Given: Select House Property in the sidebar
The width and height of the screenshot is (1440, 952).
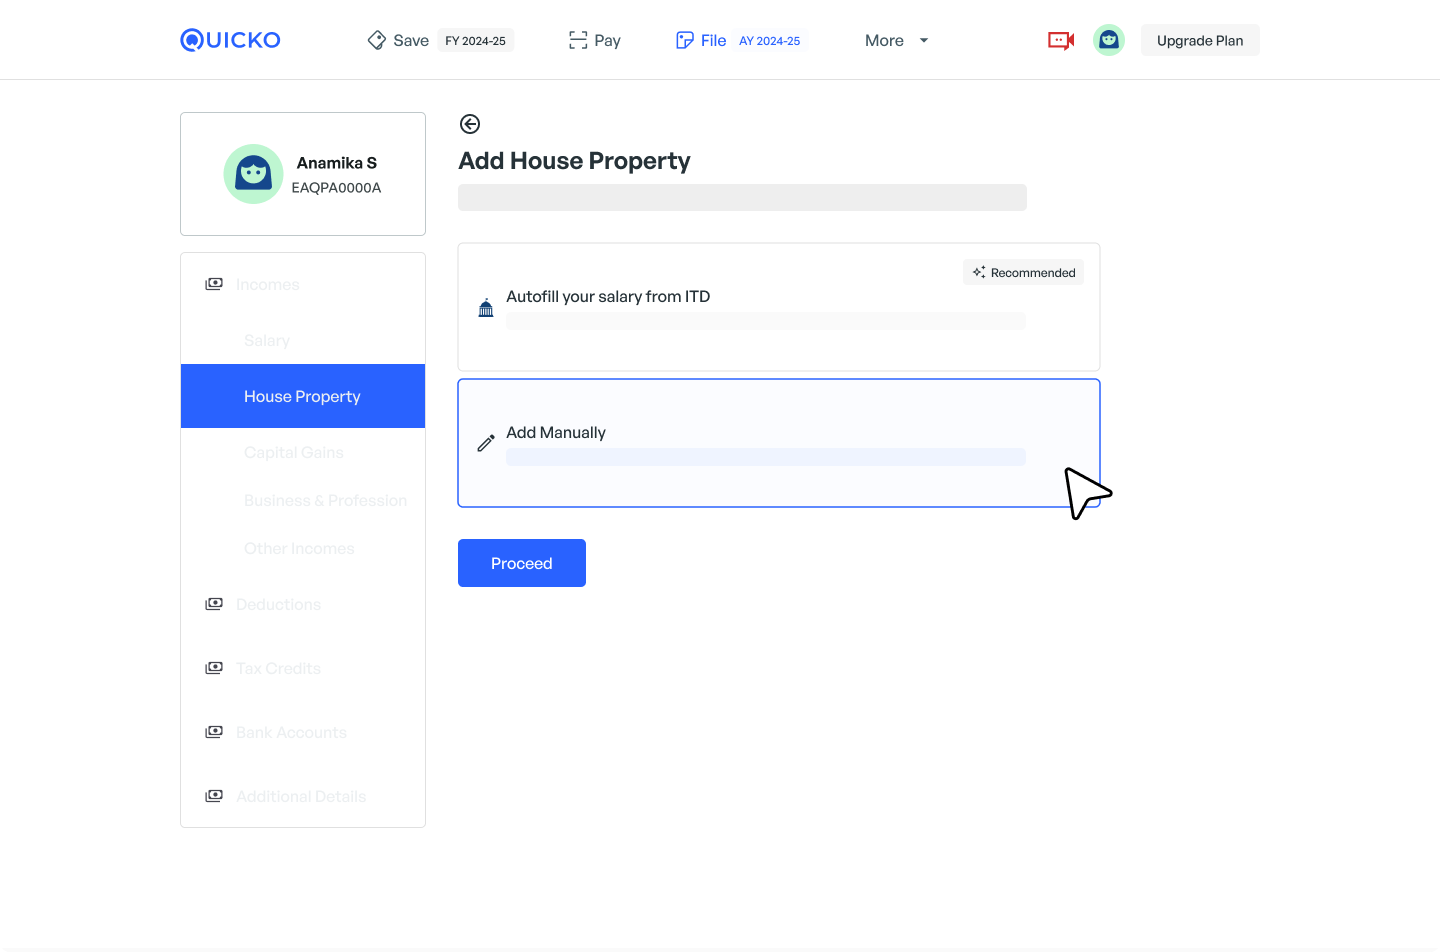Looking at the screenshot, I should 302,396.
